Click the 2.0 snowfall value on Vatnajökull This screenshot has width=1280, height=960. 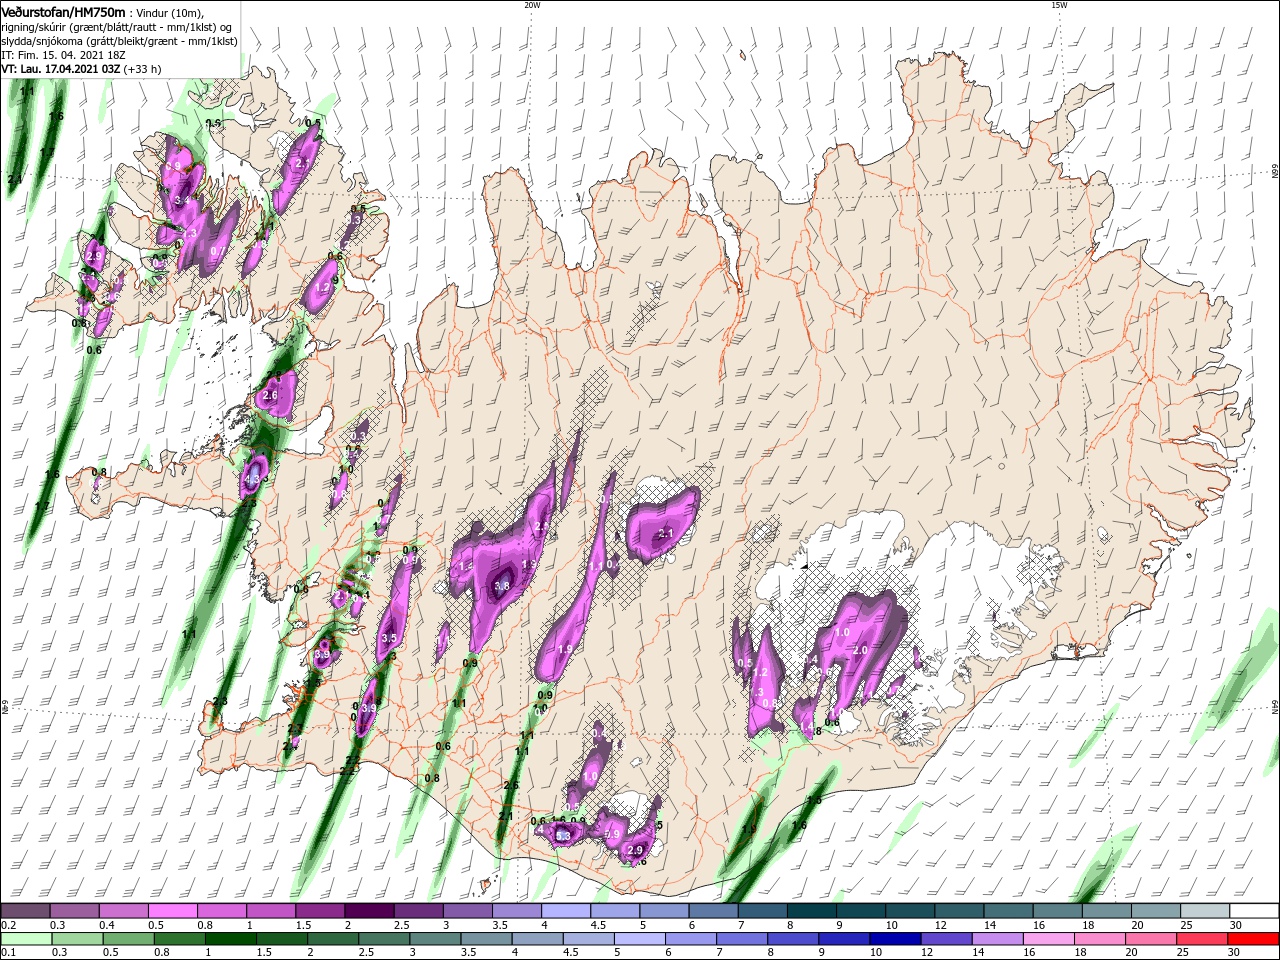coord(859,650)
